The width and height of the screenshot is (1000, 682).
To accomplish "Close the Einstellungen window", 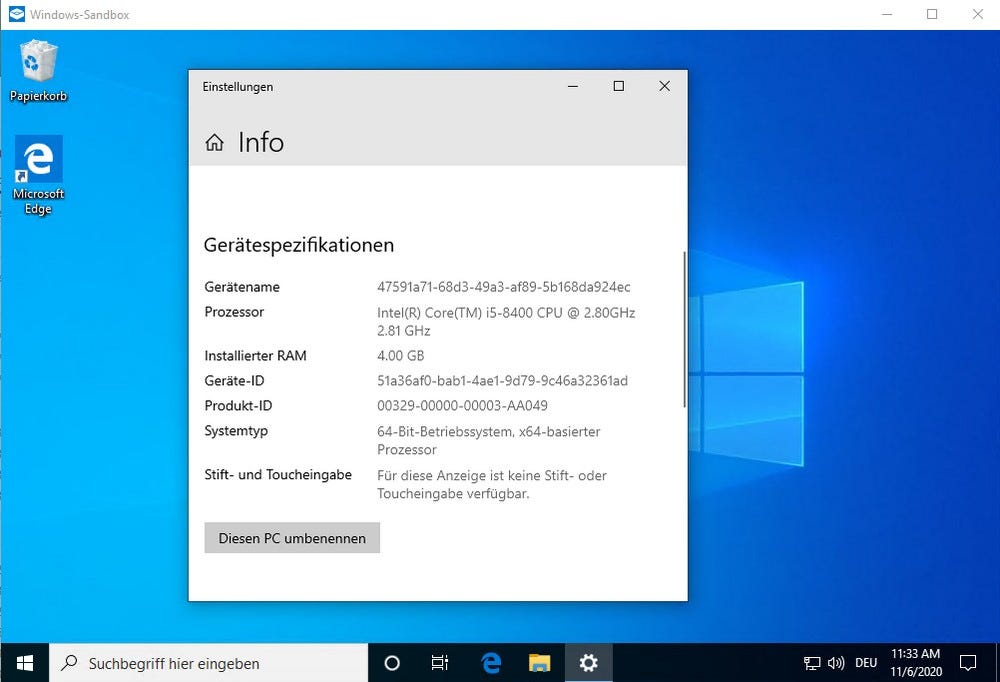I will pos(665,86).
